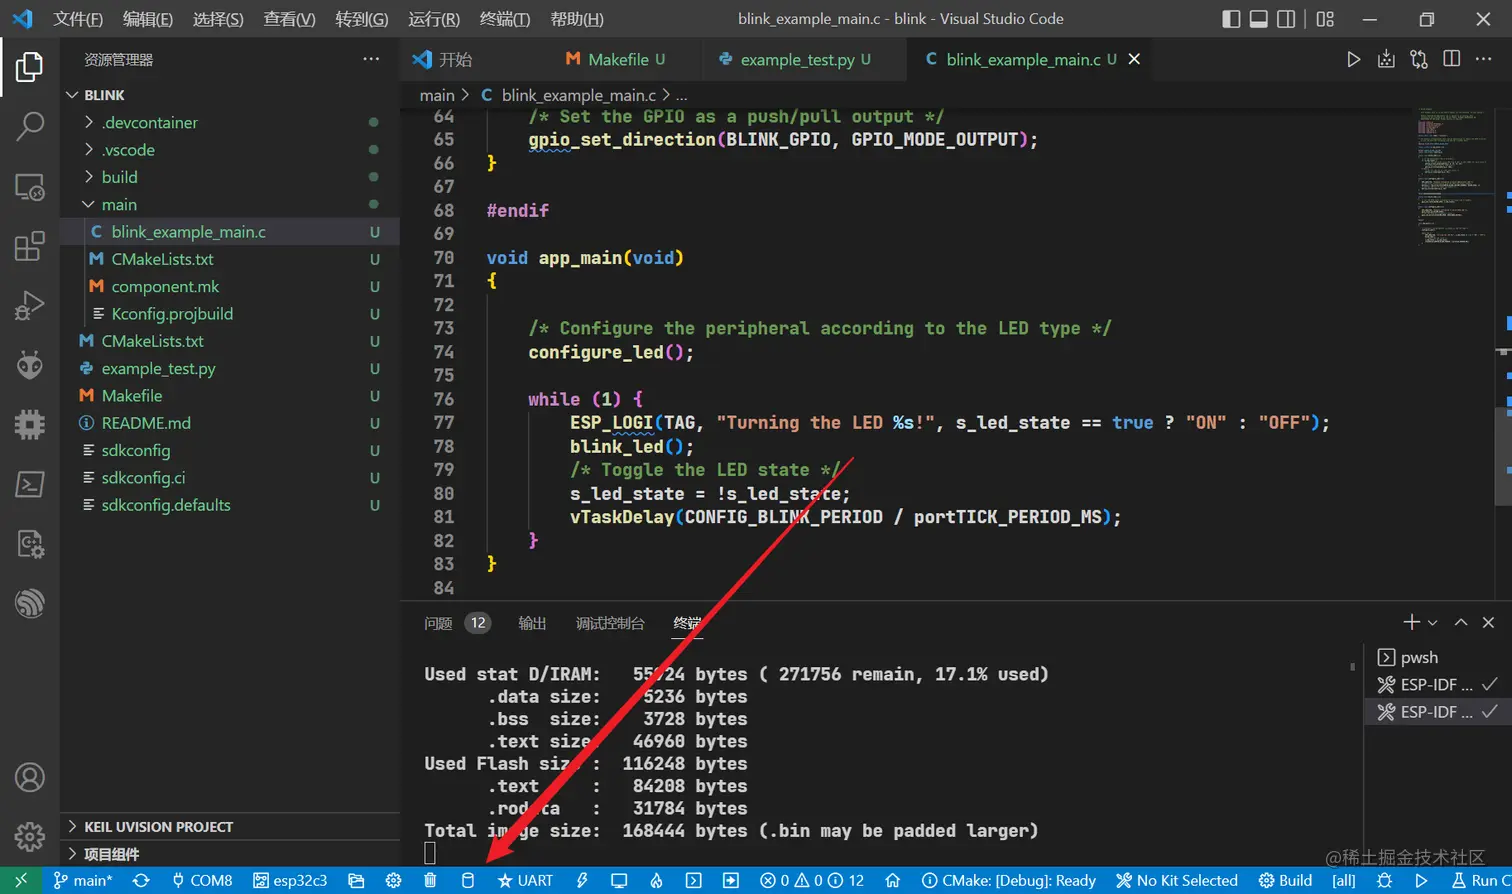
Task: Open 编辑(E) menu
Action: [x=148, y=19]
